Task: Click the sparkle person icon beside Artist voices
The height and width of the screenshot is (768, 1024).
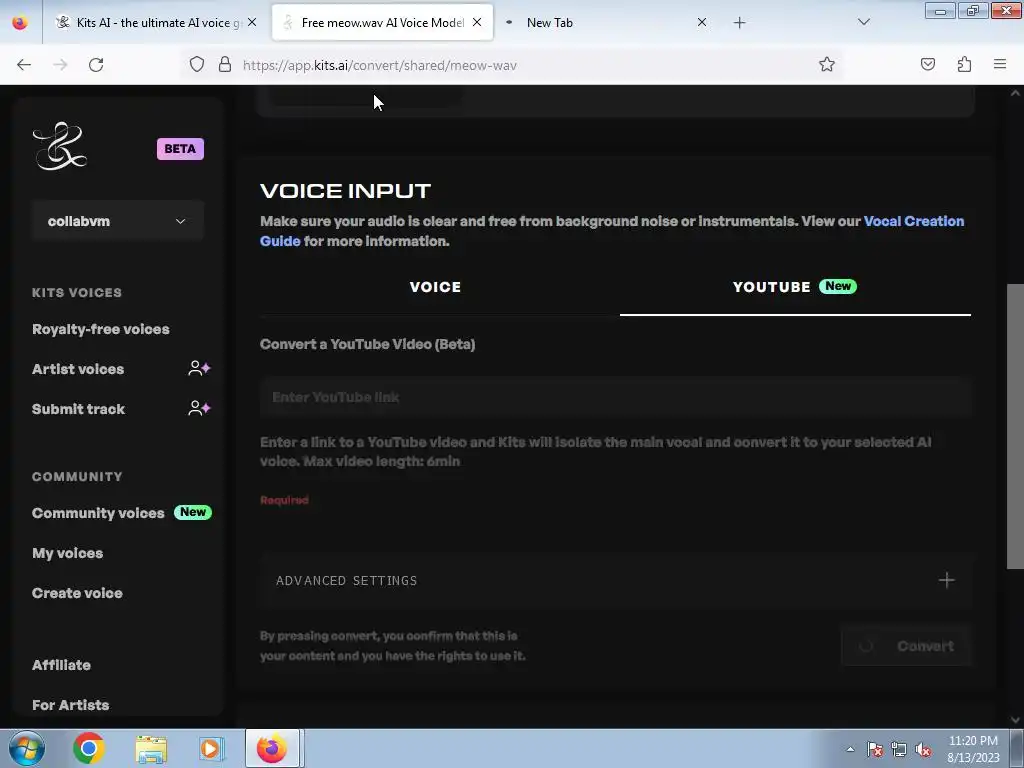Action: 199,368
